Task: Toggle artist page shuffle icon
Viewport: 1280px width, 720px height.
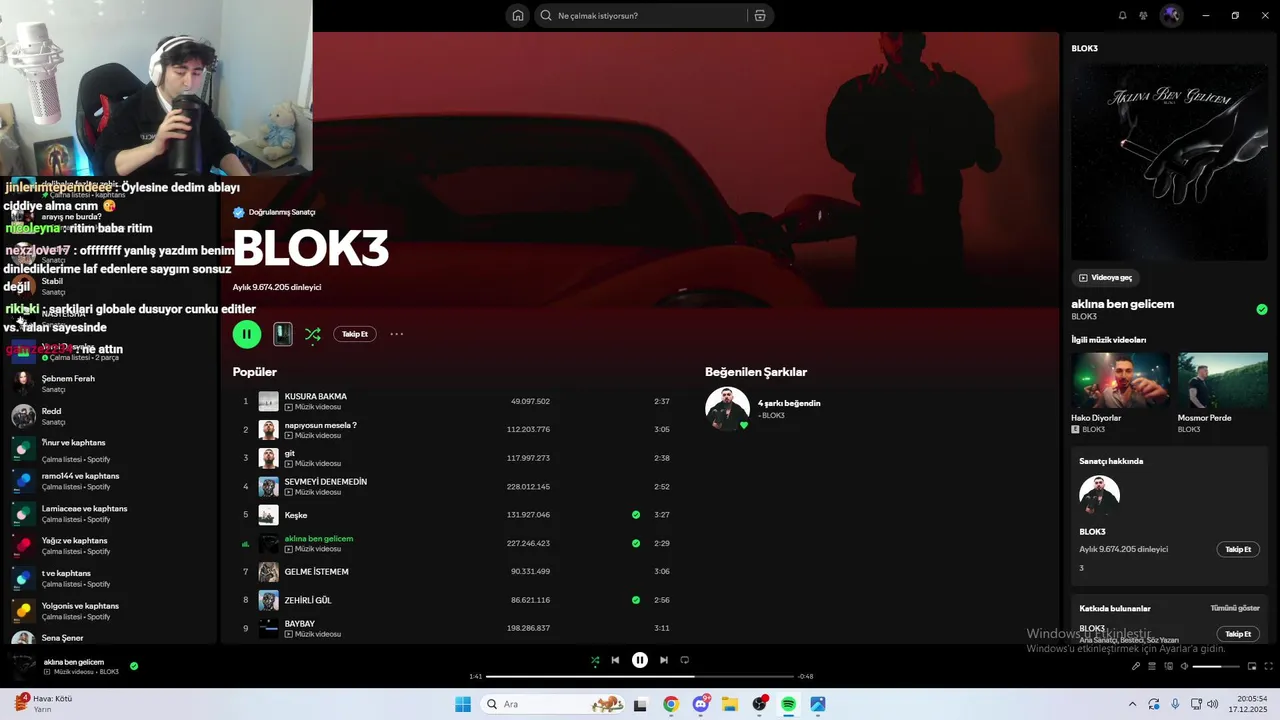Action: (x=313, y=334)
